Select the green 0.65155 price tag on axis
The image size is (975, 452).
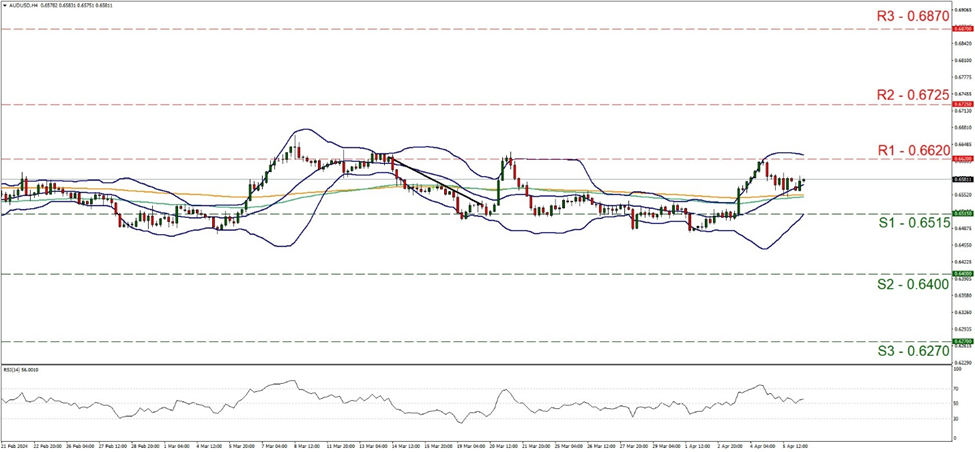[x=964, y=213]
